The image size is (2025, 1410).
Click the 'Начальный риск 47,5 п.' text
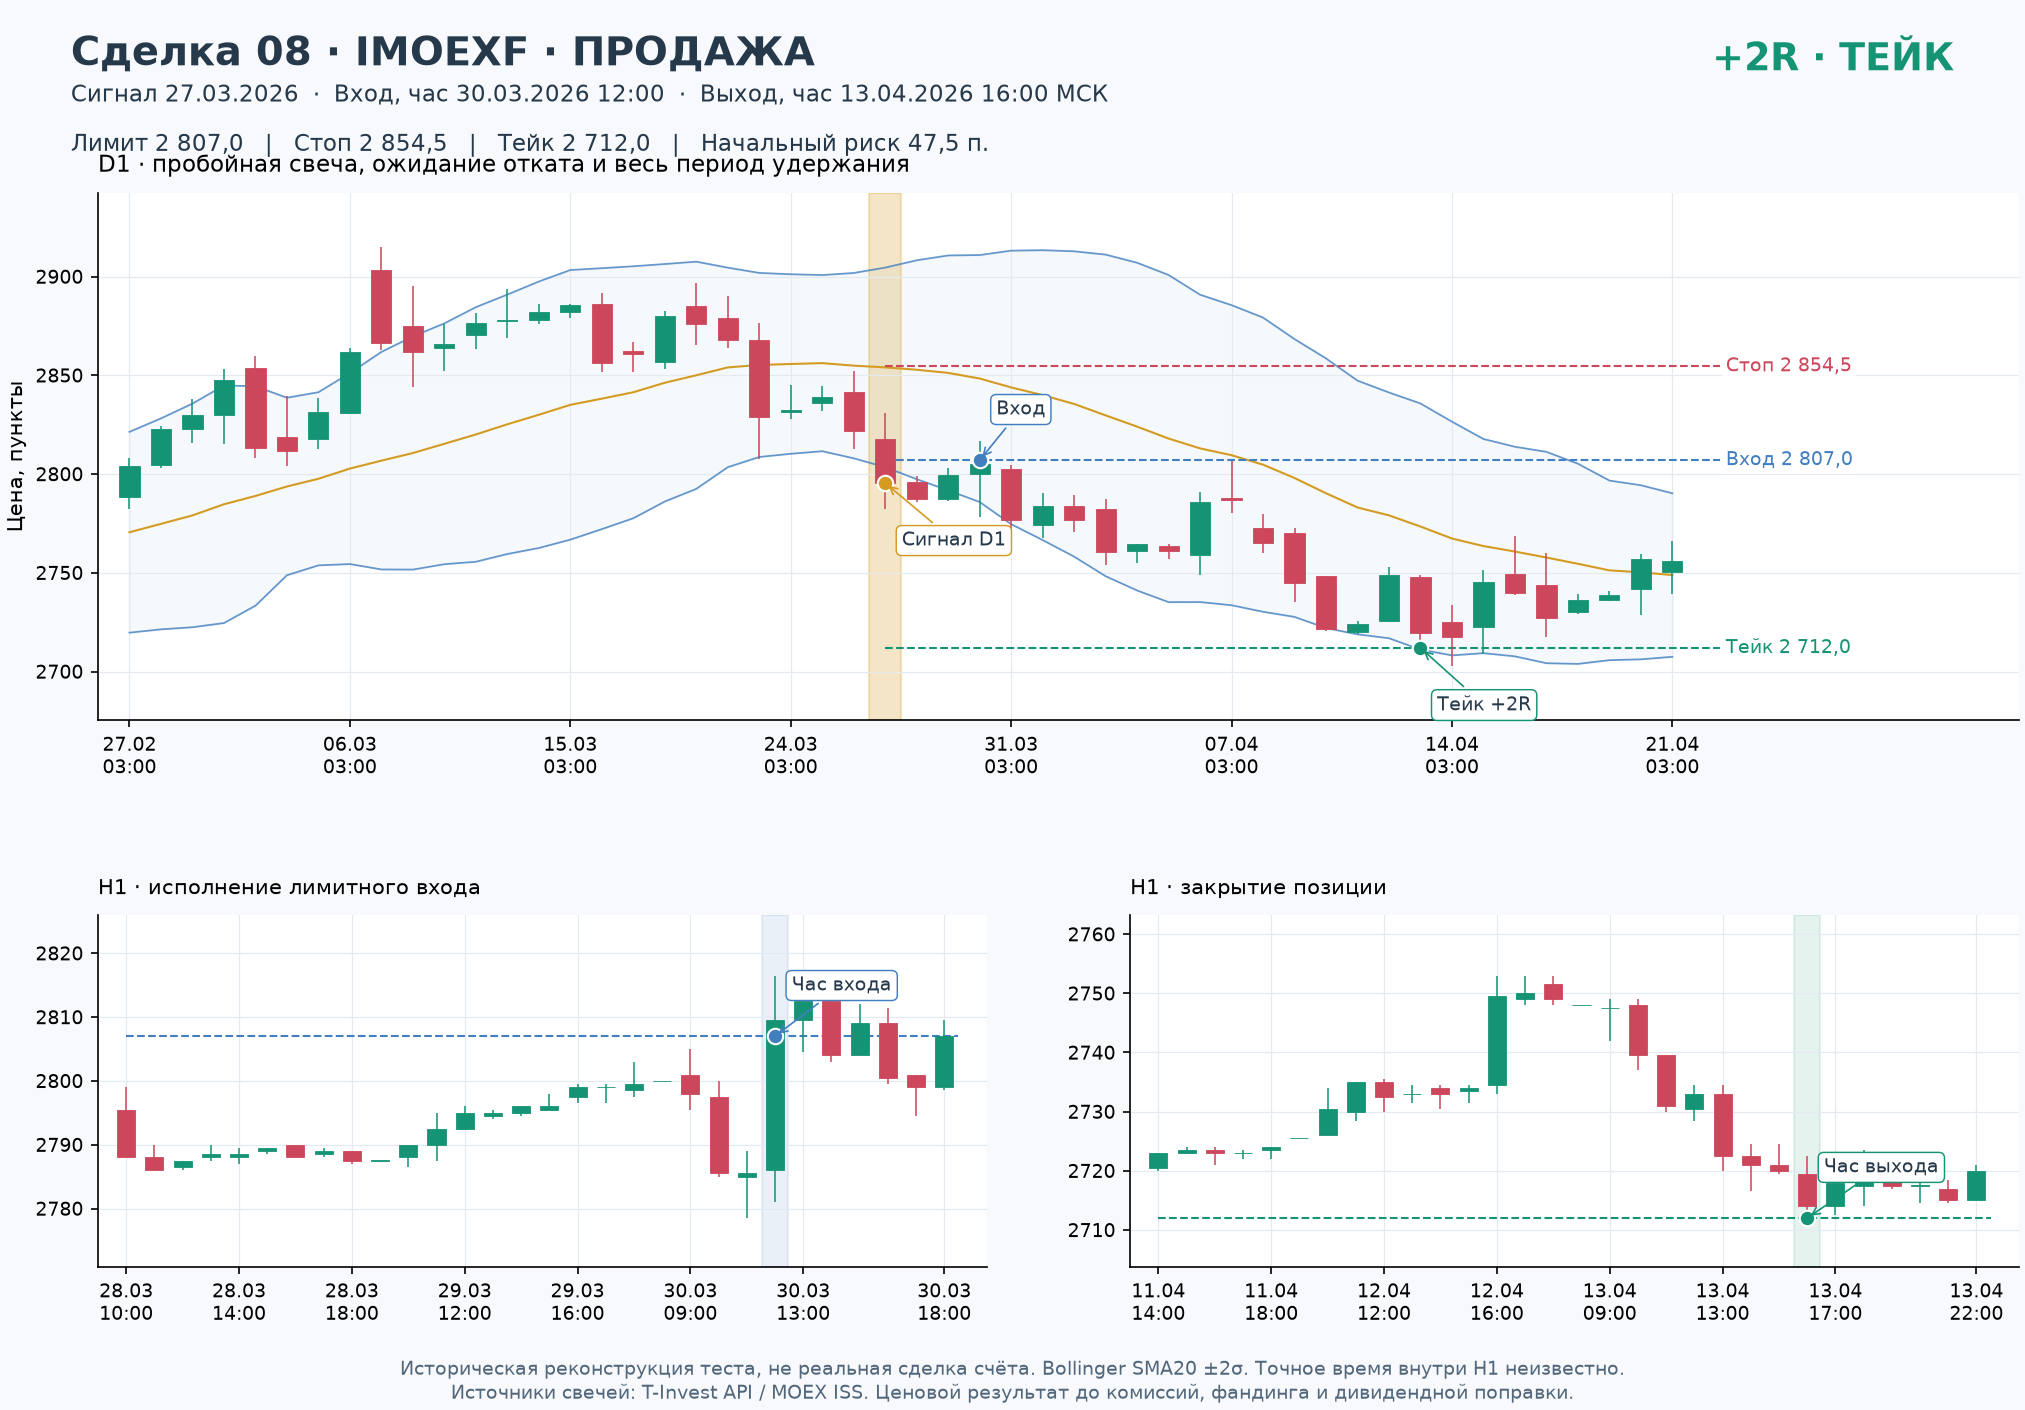click(844, 143)
